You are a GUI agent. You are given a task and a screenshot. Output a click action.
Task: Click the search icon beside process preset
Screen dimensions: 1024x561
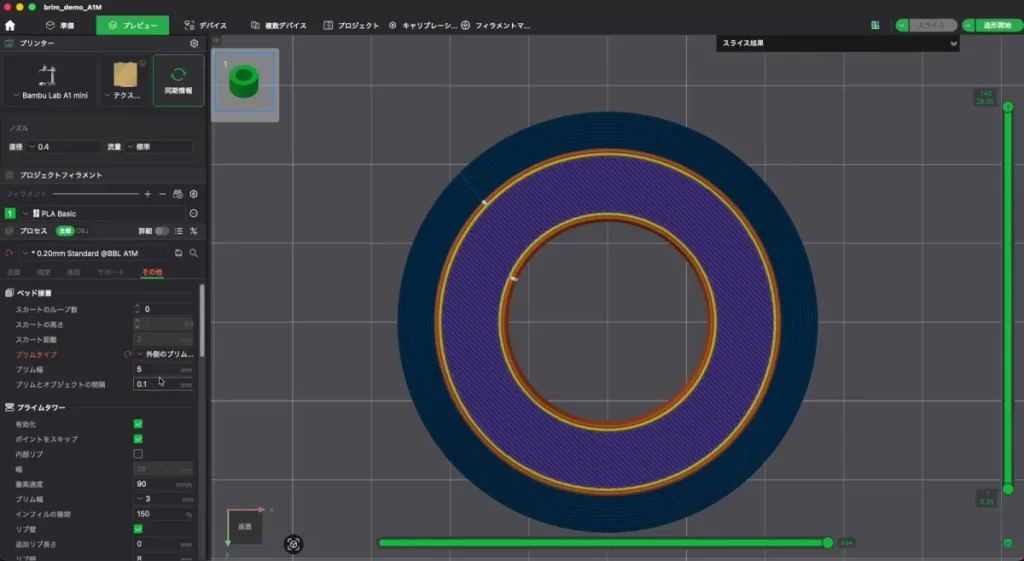tap(194, 253)
